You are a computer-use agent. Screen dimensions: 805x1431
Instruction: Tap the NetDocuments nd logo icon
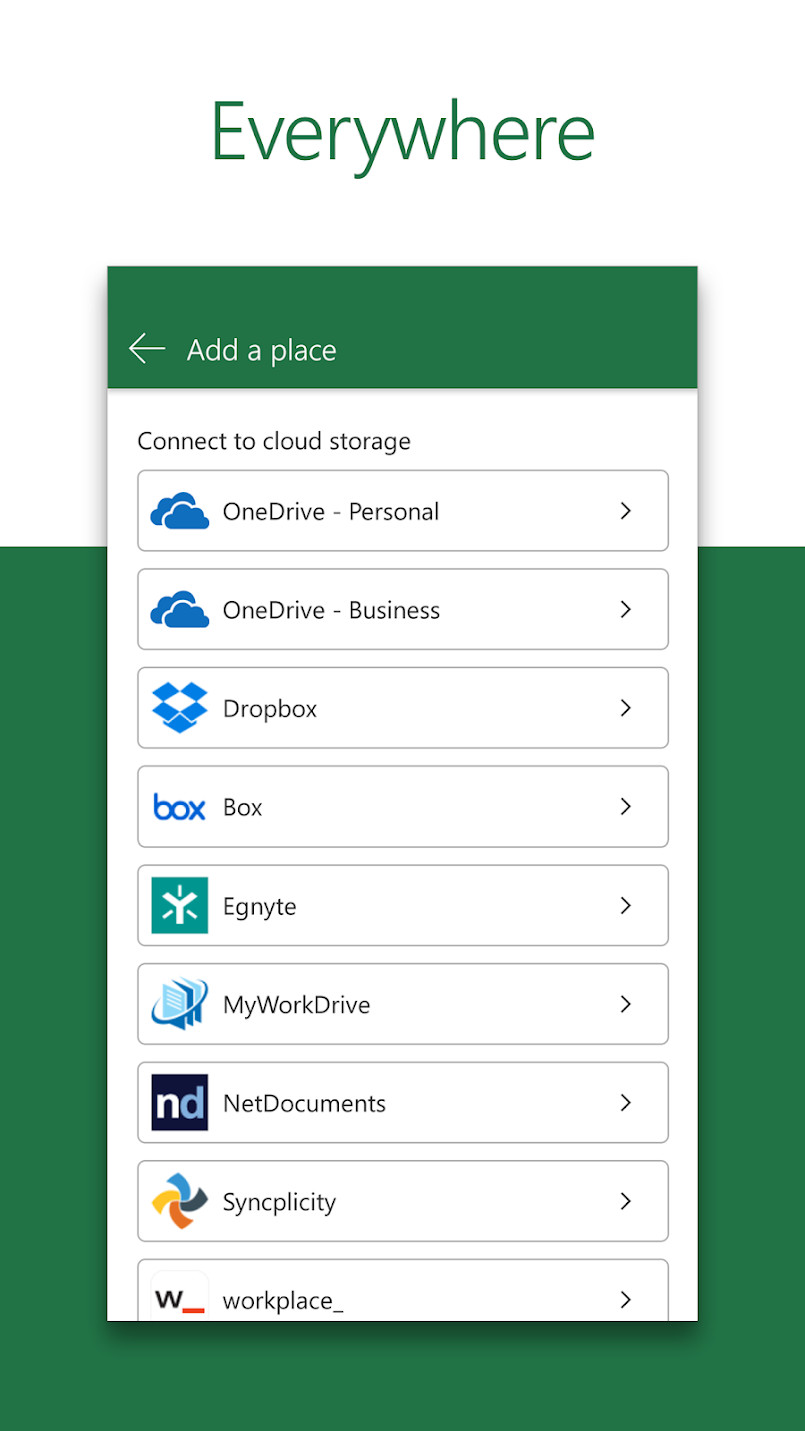pyautogui.click(x=180, y=1102)
